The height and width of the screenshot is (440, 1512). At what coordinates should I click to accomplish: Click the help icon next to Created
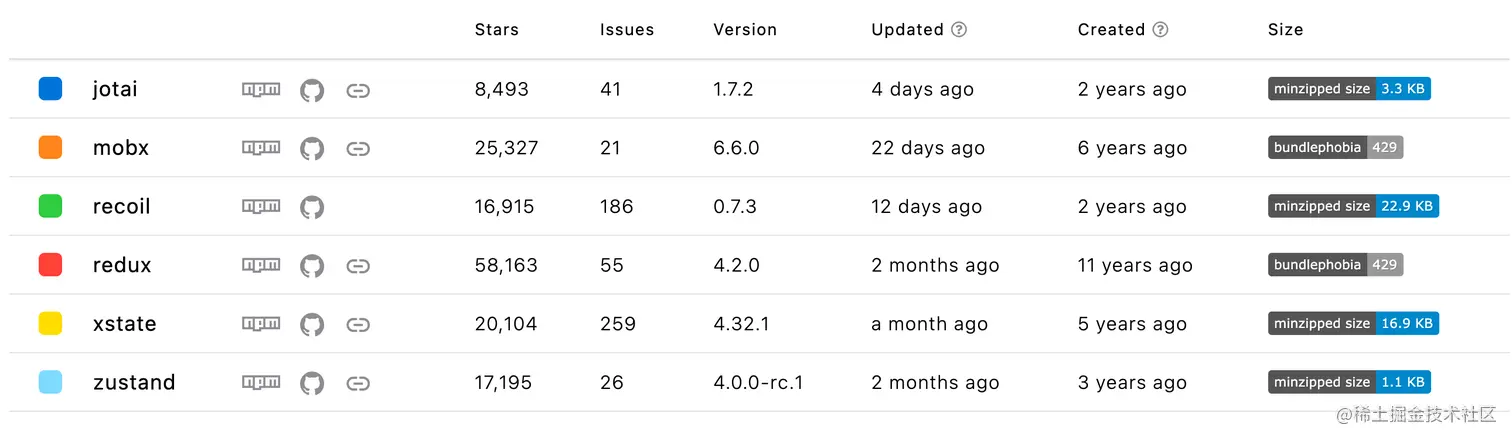pyautogui.click(x=1160, y=29)
